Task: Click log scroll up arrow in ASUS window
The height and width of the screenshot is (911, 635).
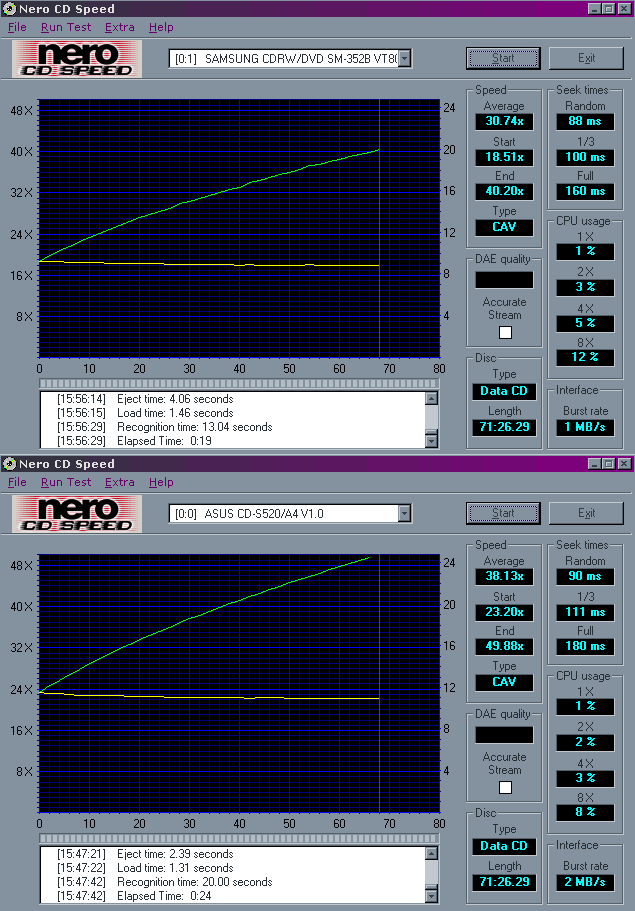Action: (x=431, y=853)
